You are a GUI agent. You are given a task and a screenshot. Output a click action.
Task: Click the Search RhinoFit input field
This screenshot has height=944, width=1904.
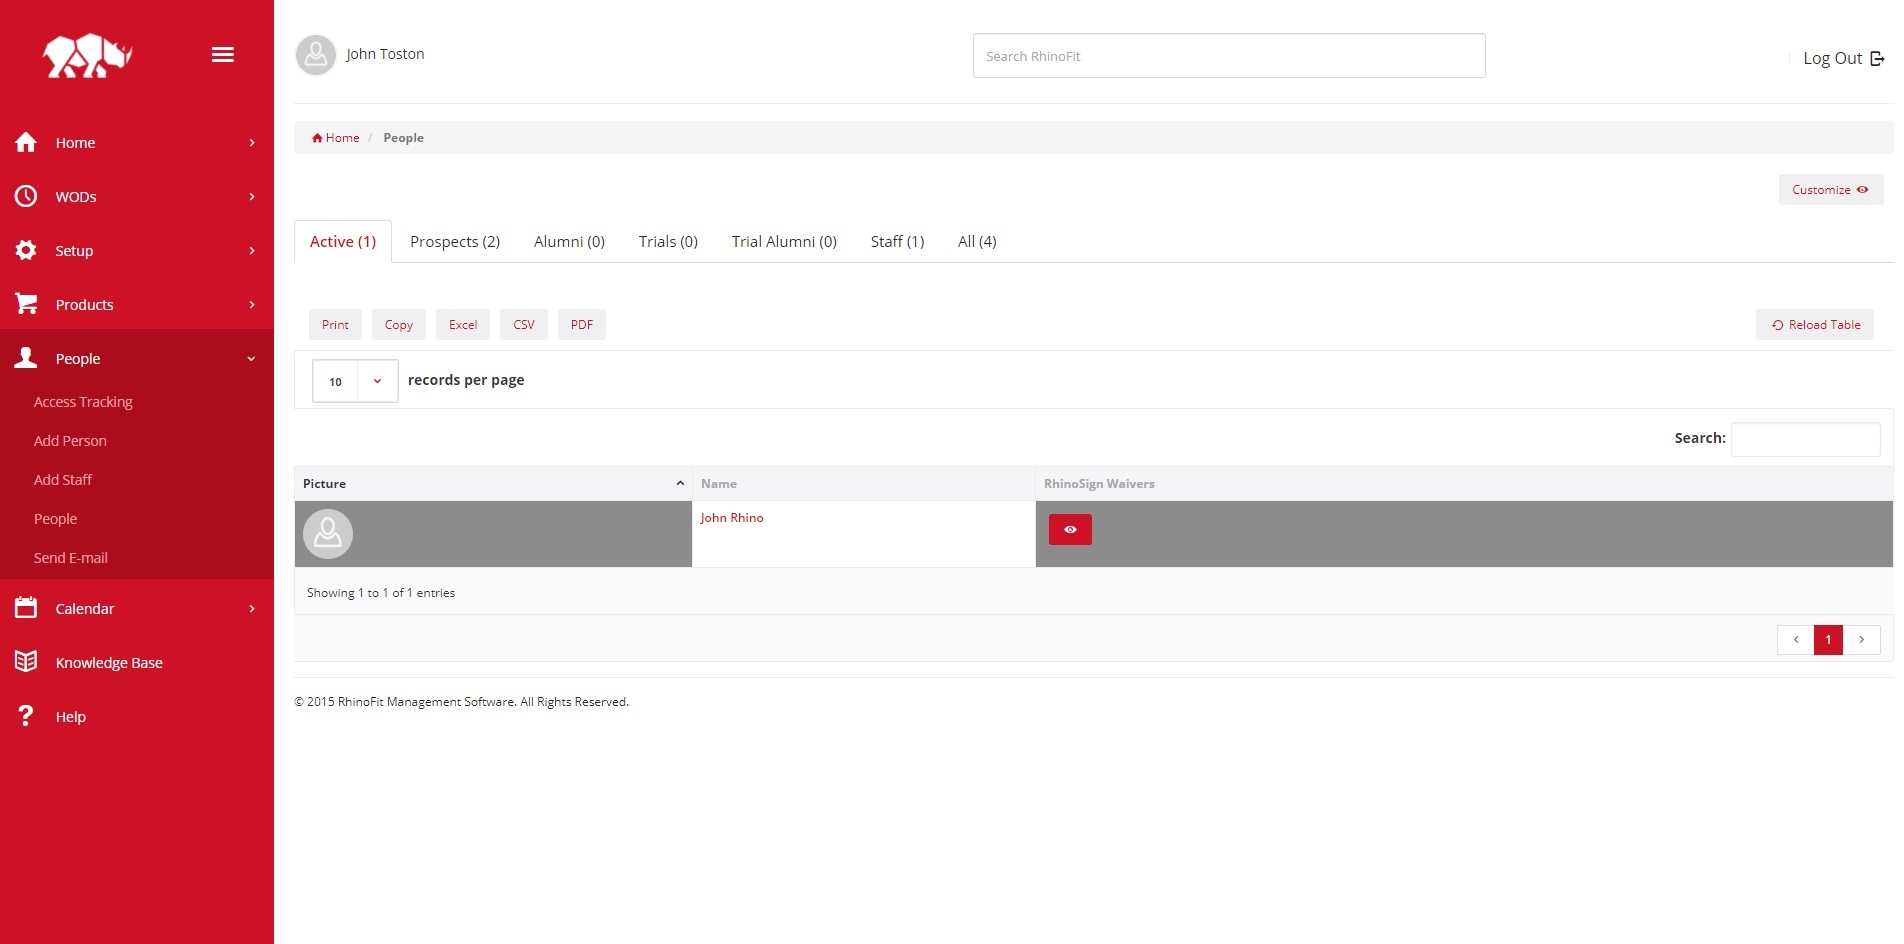click(1228, 56)
